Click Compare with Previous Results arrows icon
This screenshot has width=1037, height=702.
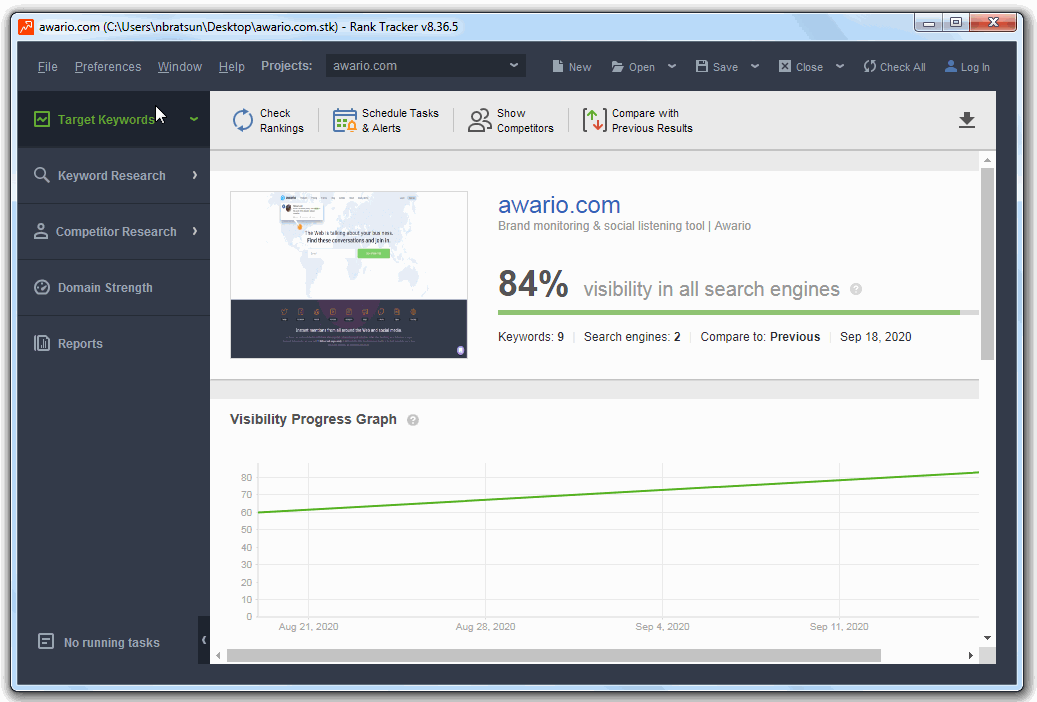[594, 120]
